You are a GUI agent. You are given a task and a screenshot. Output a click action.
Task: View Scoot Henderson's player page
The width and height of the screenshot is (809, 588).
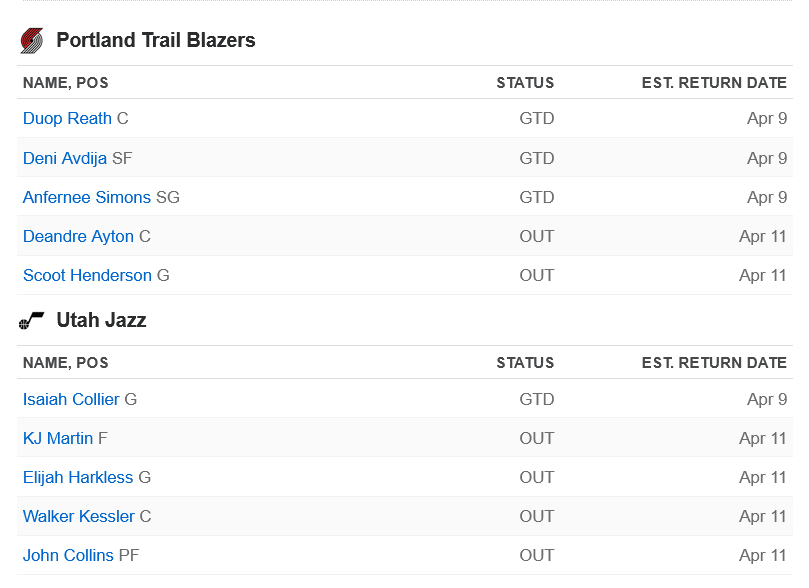(87, 275)
